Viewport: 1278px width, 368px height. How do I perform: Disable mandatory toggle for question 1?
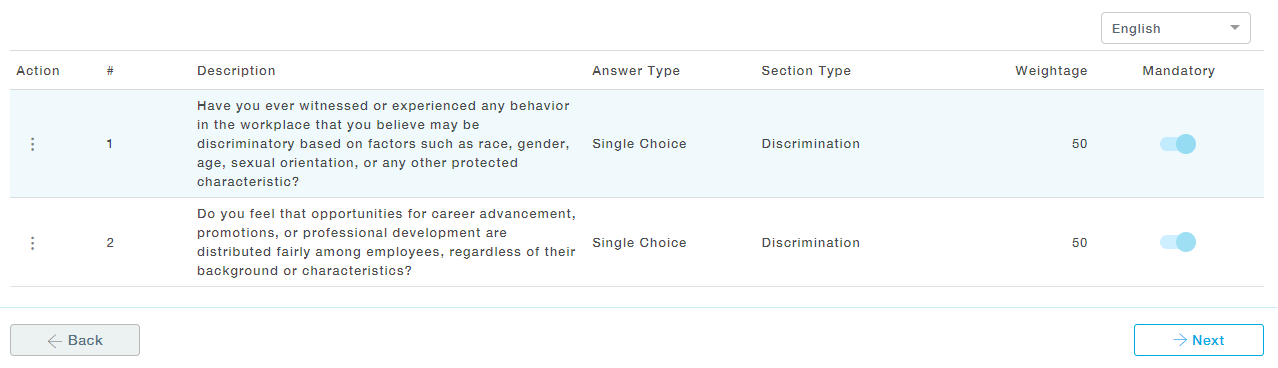coord(1178,144)
